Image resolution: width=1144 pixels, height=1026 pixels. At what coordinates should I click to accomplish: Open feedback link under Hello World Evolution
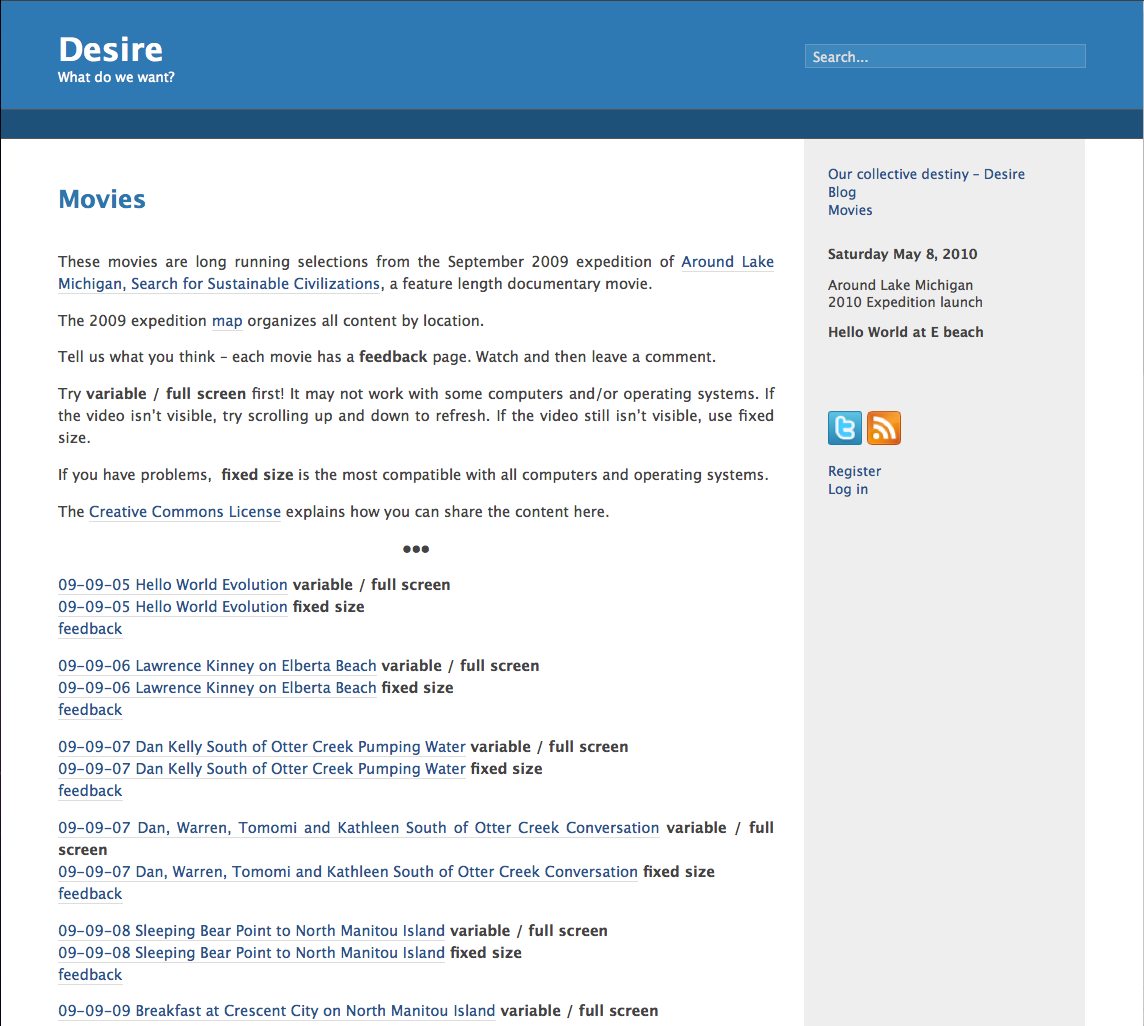(90, 628)
